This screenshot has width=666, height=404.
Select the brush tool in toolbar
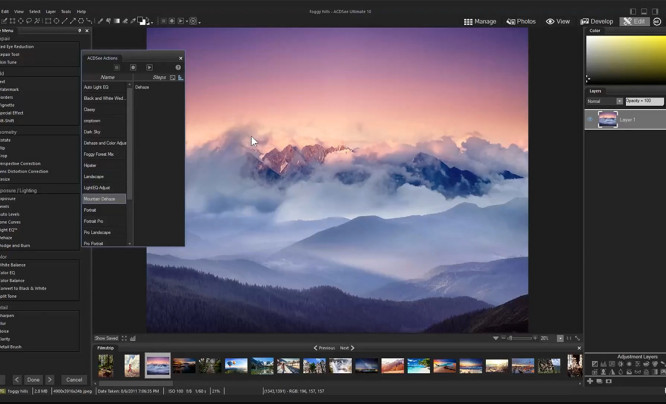coord(100,21)
